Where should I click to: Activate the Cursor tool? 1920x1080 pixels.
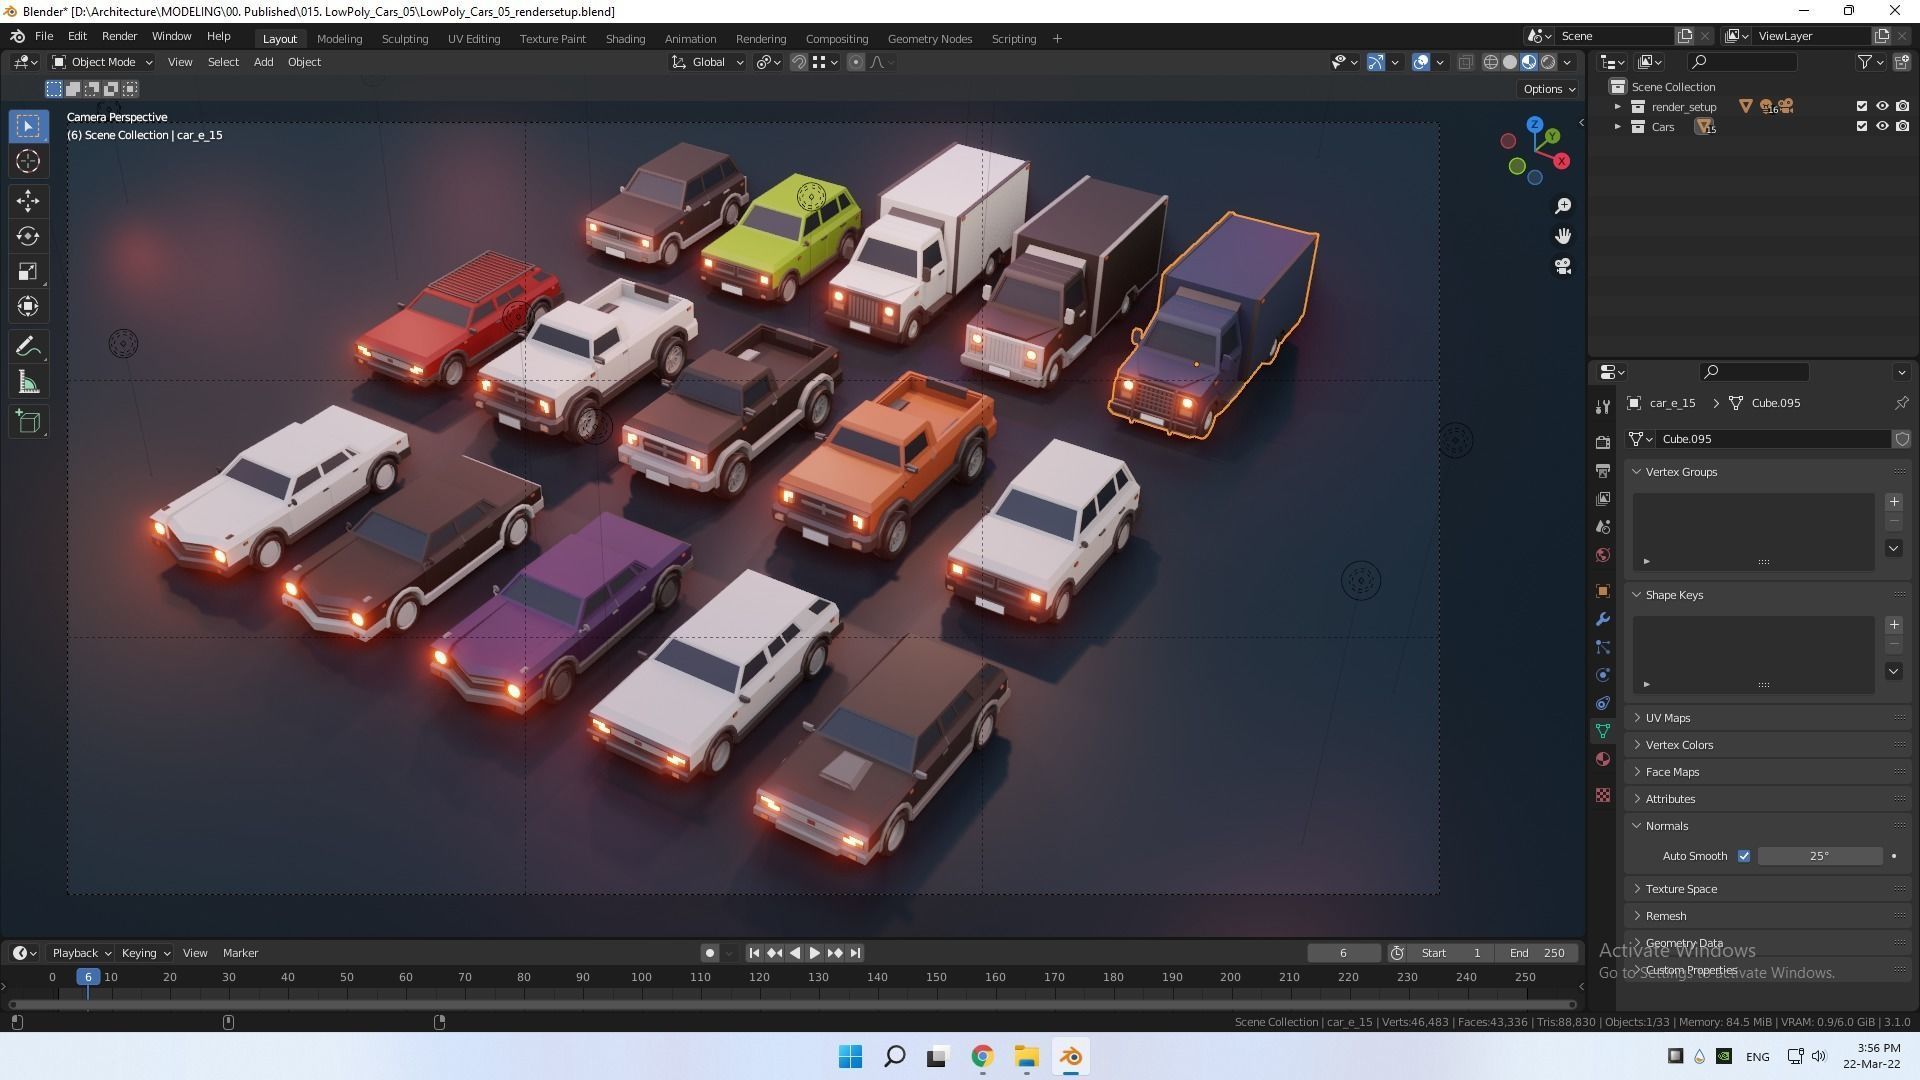28,161
